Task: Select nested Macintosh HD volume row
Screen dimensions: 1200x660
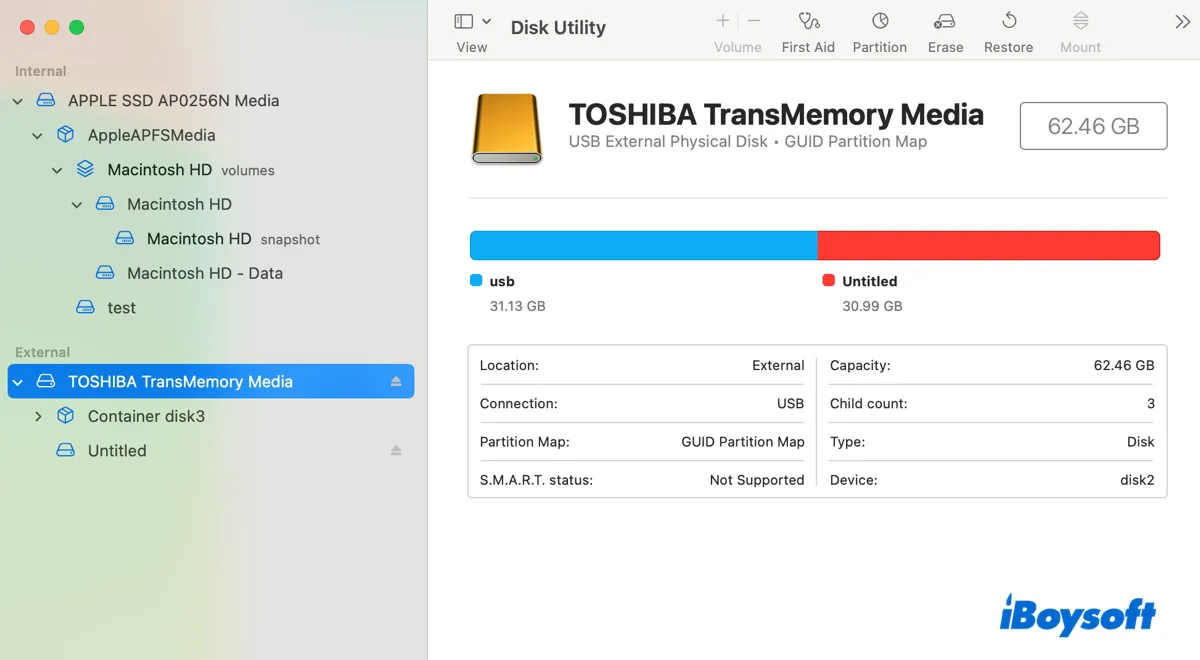Action: coord(179,204)
